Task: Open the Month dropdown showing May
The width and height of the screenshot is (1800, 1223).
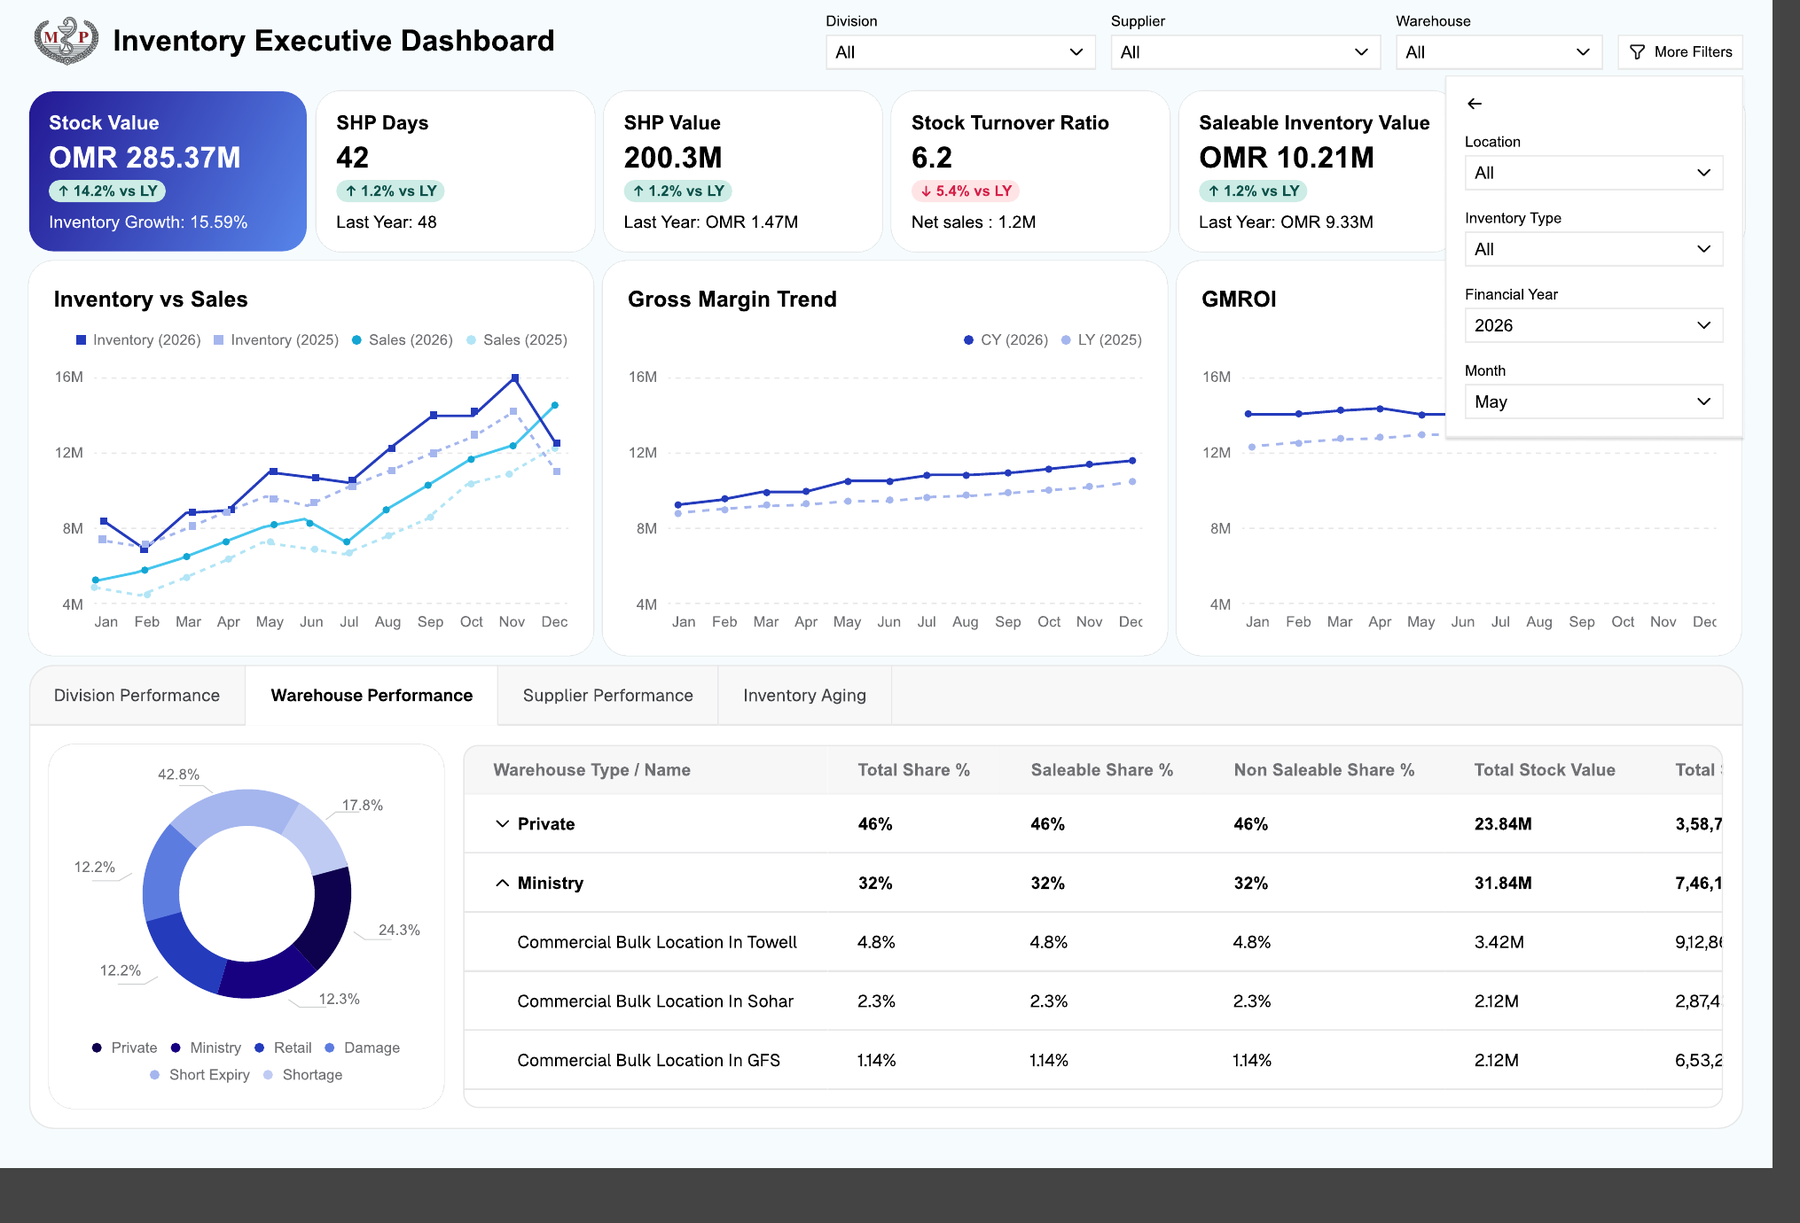Action: pos(1593,401)
